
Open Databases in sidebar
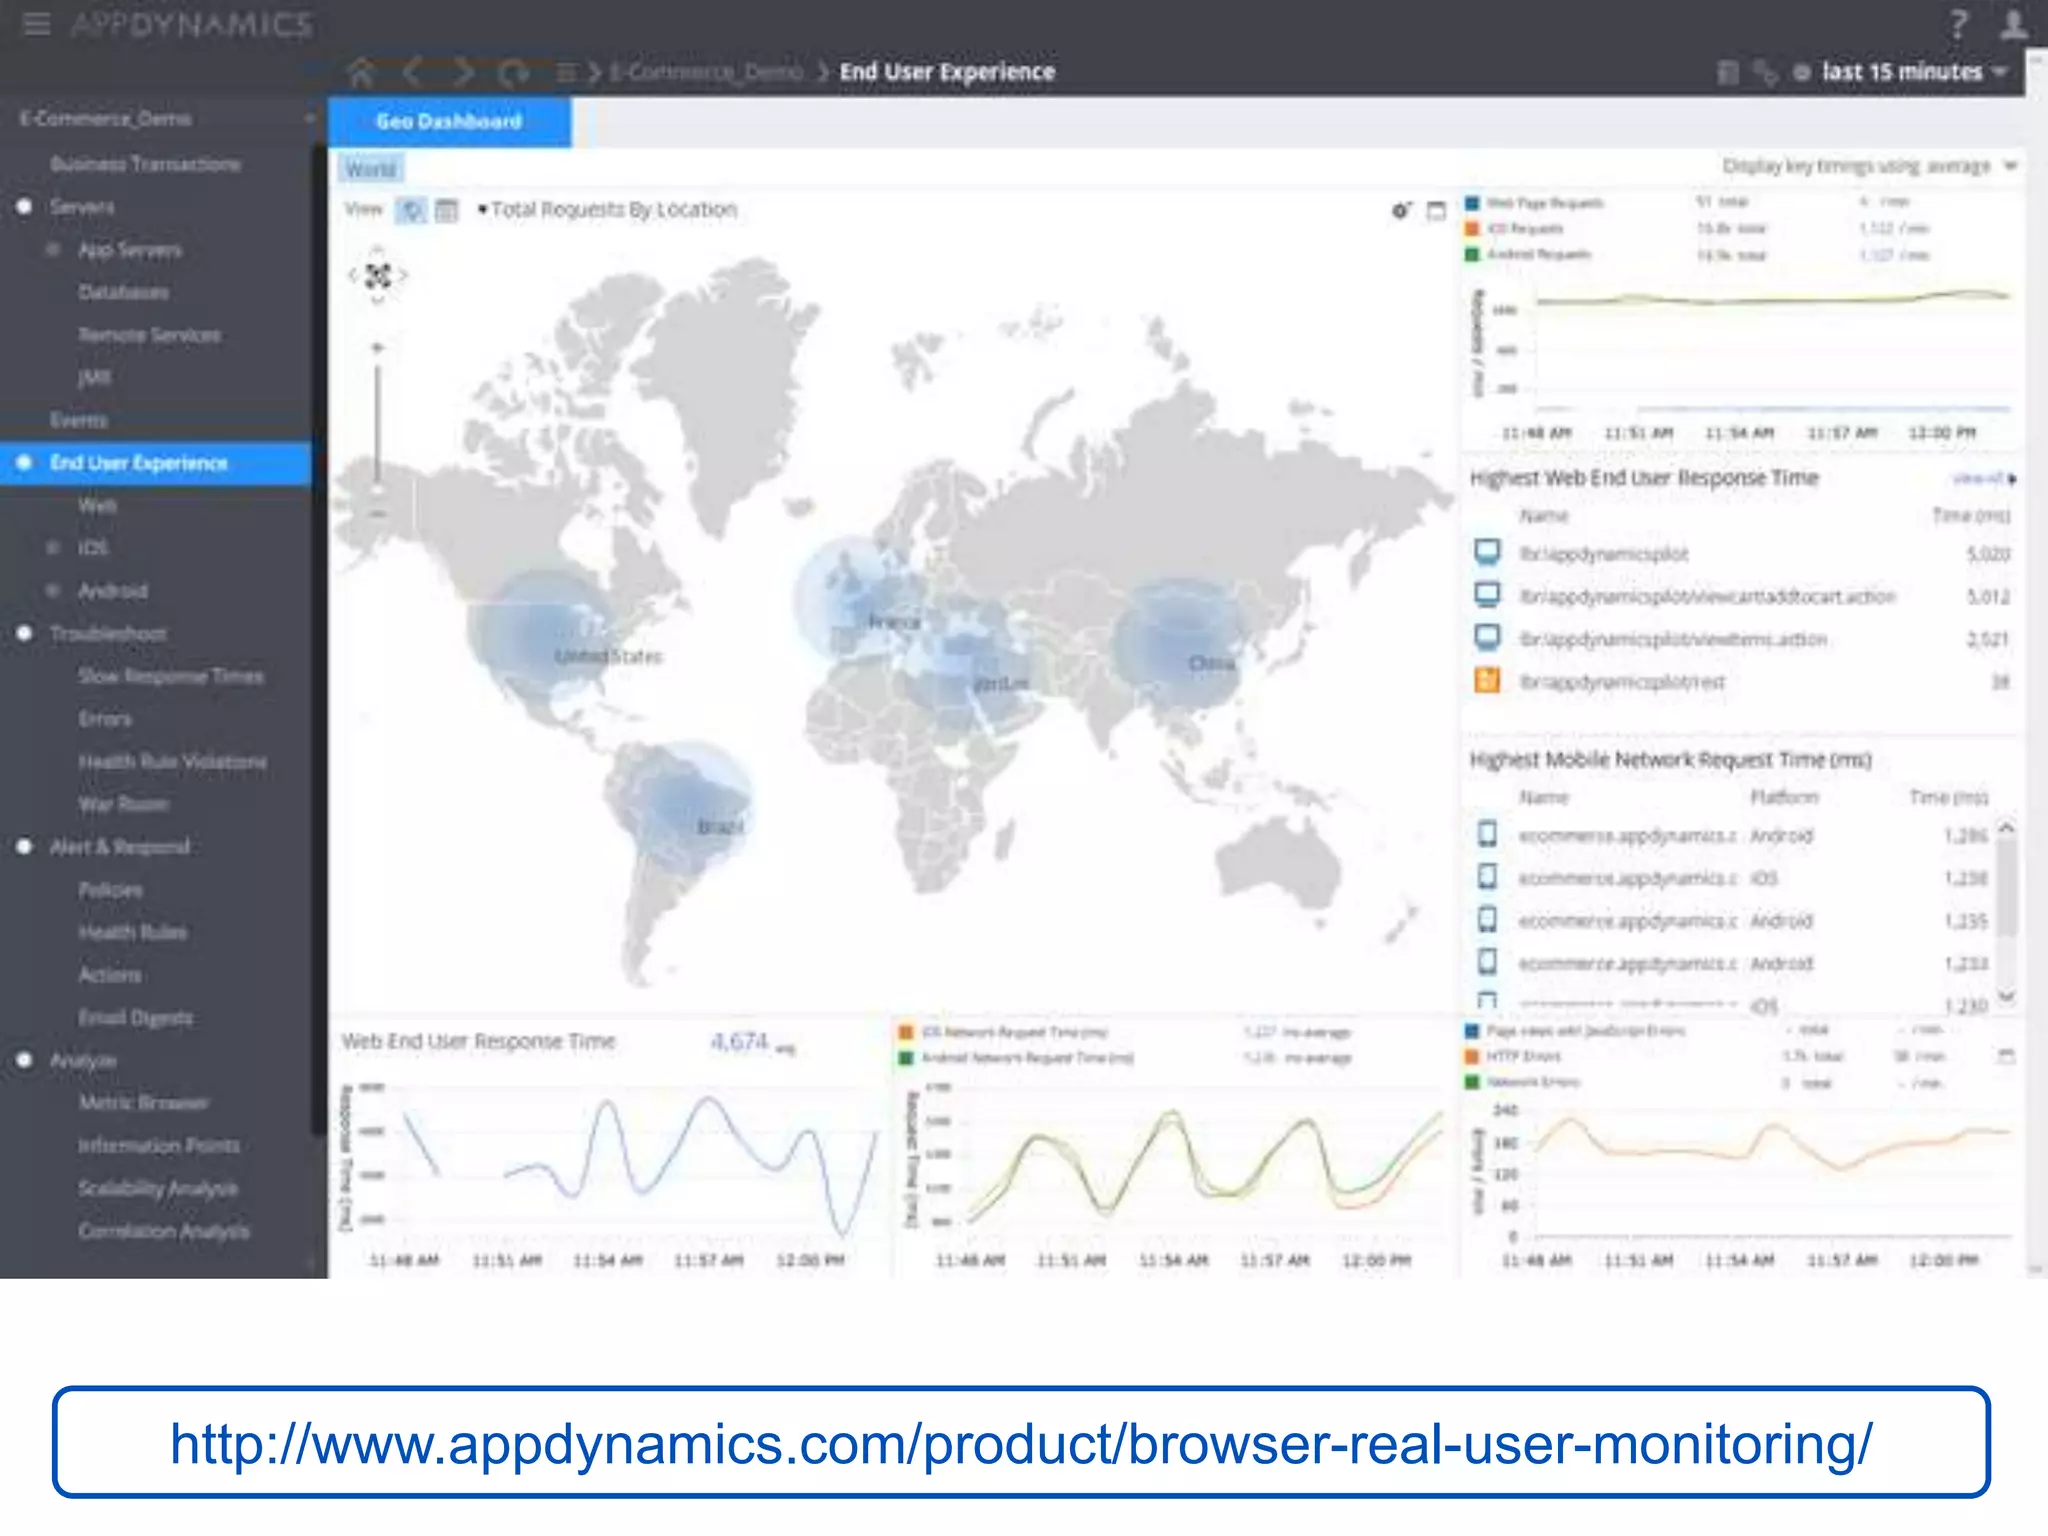coord(124,292)
